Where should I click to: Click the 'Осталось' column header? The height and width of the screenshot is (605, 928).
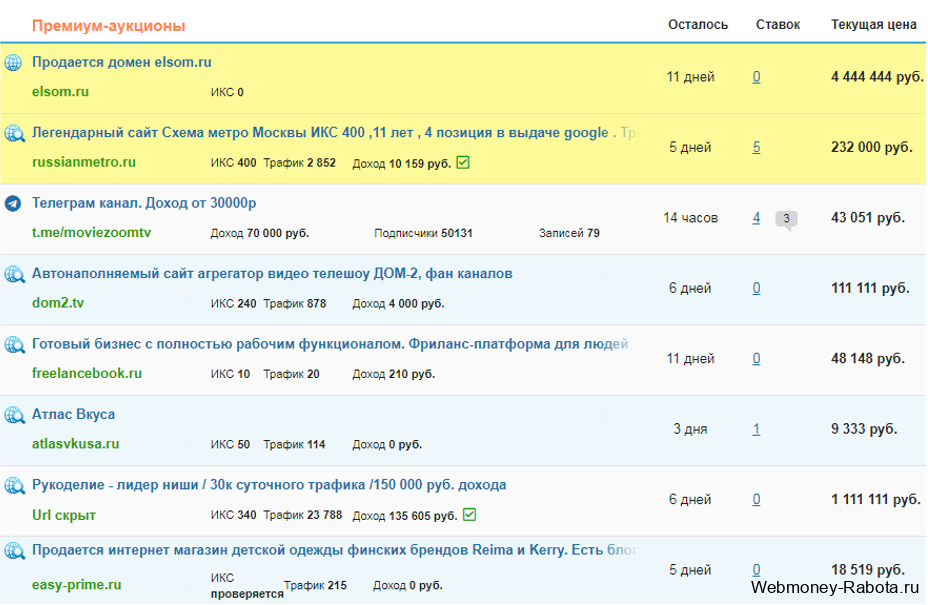pyautogui.click(x=698, y=25)
